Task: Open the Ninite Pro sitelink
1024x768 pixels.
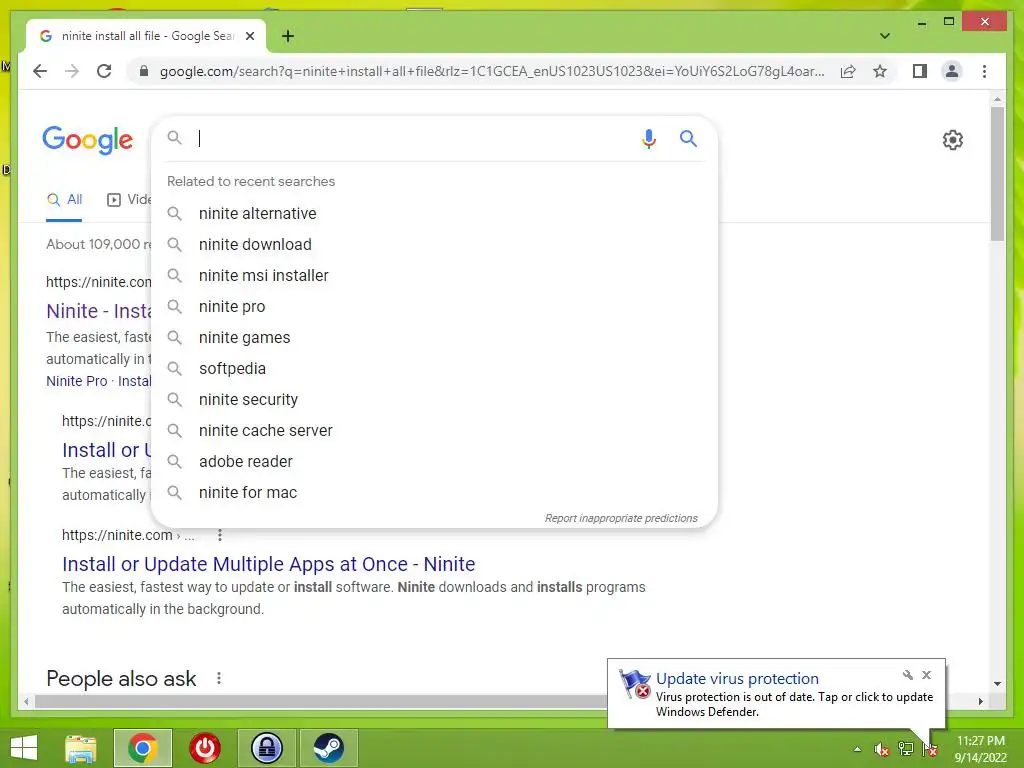Action: coord(76,381)
